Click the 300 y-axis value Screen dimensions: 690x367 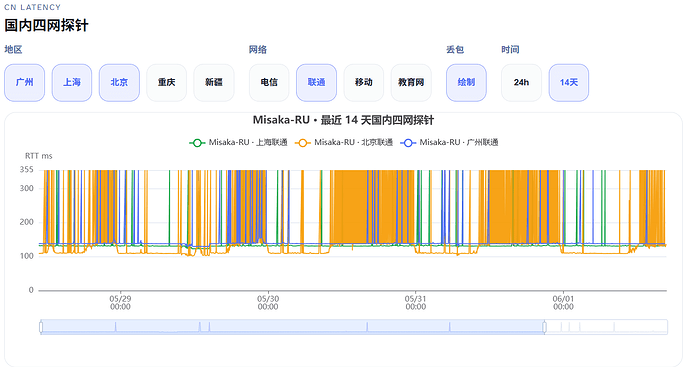tap(26, 188)
